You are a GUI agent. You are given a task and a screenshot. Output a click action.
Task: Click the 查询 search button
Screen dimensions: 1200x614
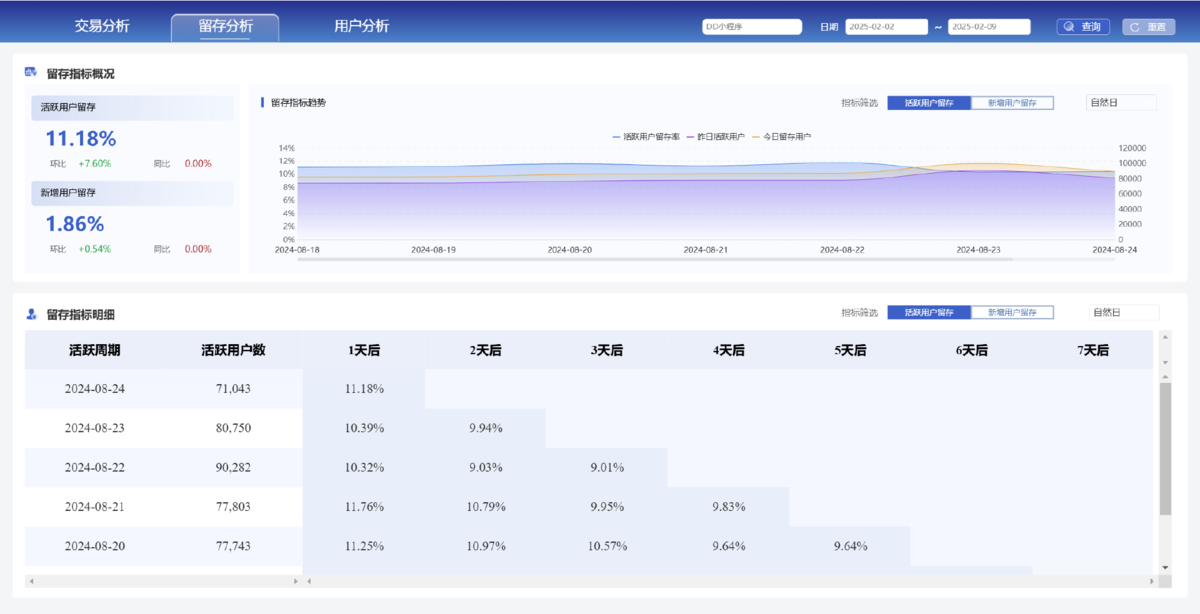point(1084,27)
